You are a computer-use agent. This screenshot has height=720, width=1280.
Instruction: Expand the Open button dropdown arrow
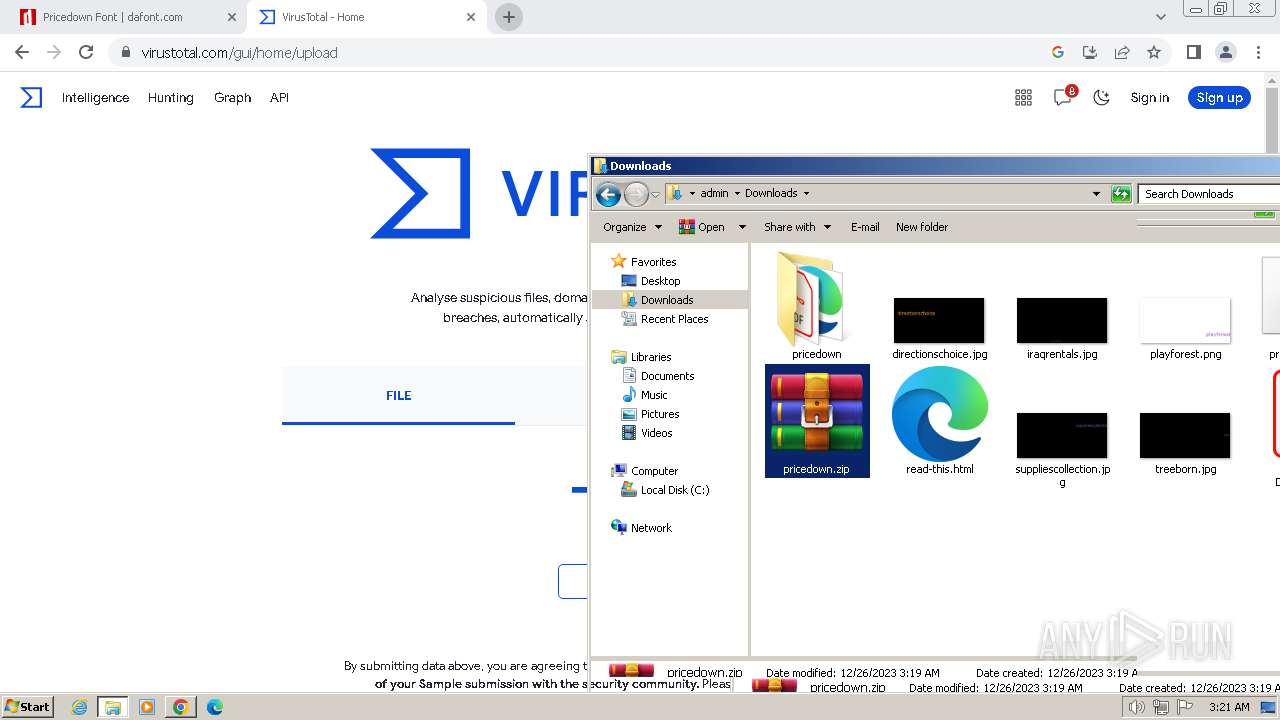pos(742,227)
